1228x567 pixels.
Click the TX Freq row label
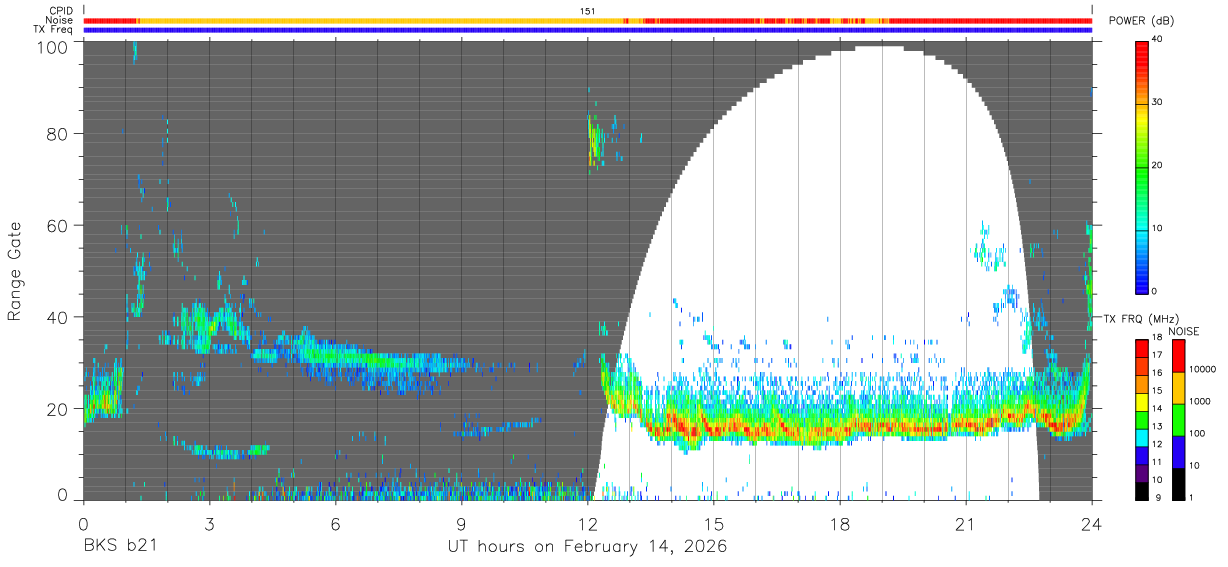tap(54, 30)
